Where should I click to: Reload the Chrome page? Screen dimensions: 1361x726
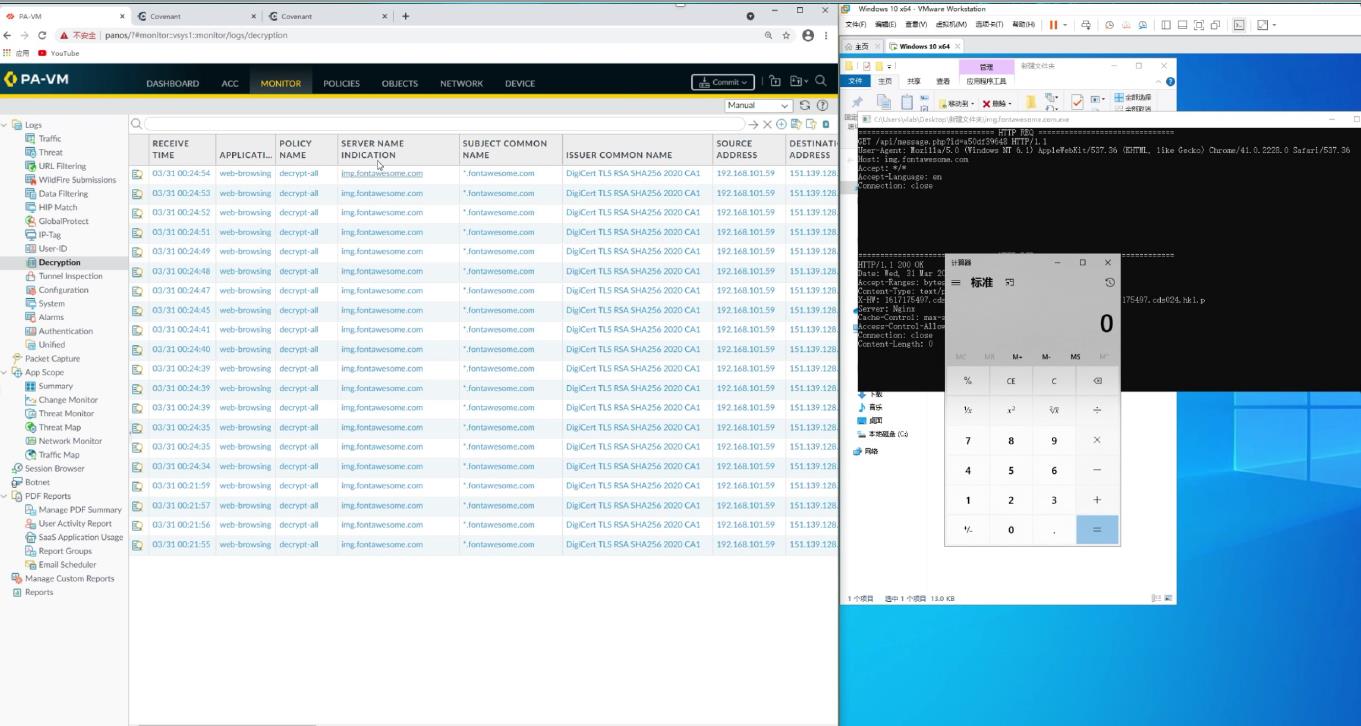point(41,35)
